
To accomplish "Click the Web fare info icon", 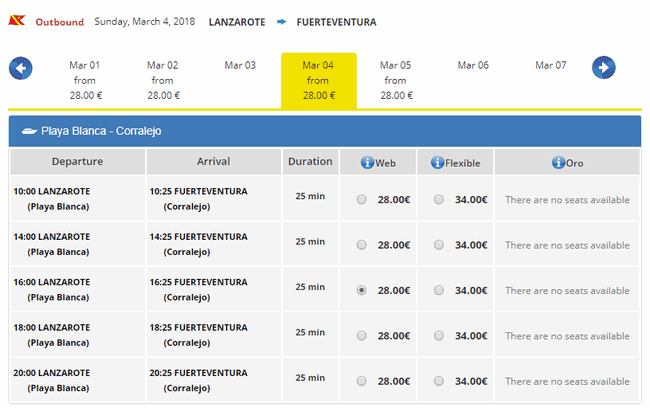I will point(367,162).
